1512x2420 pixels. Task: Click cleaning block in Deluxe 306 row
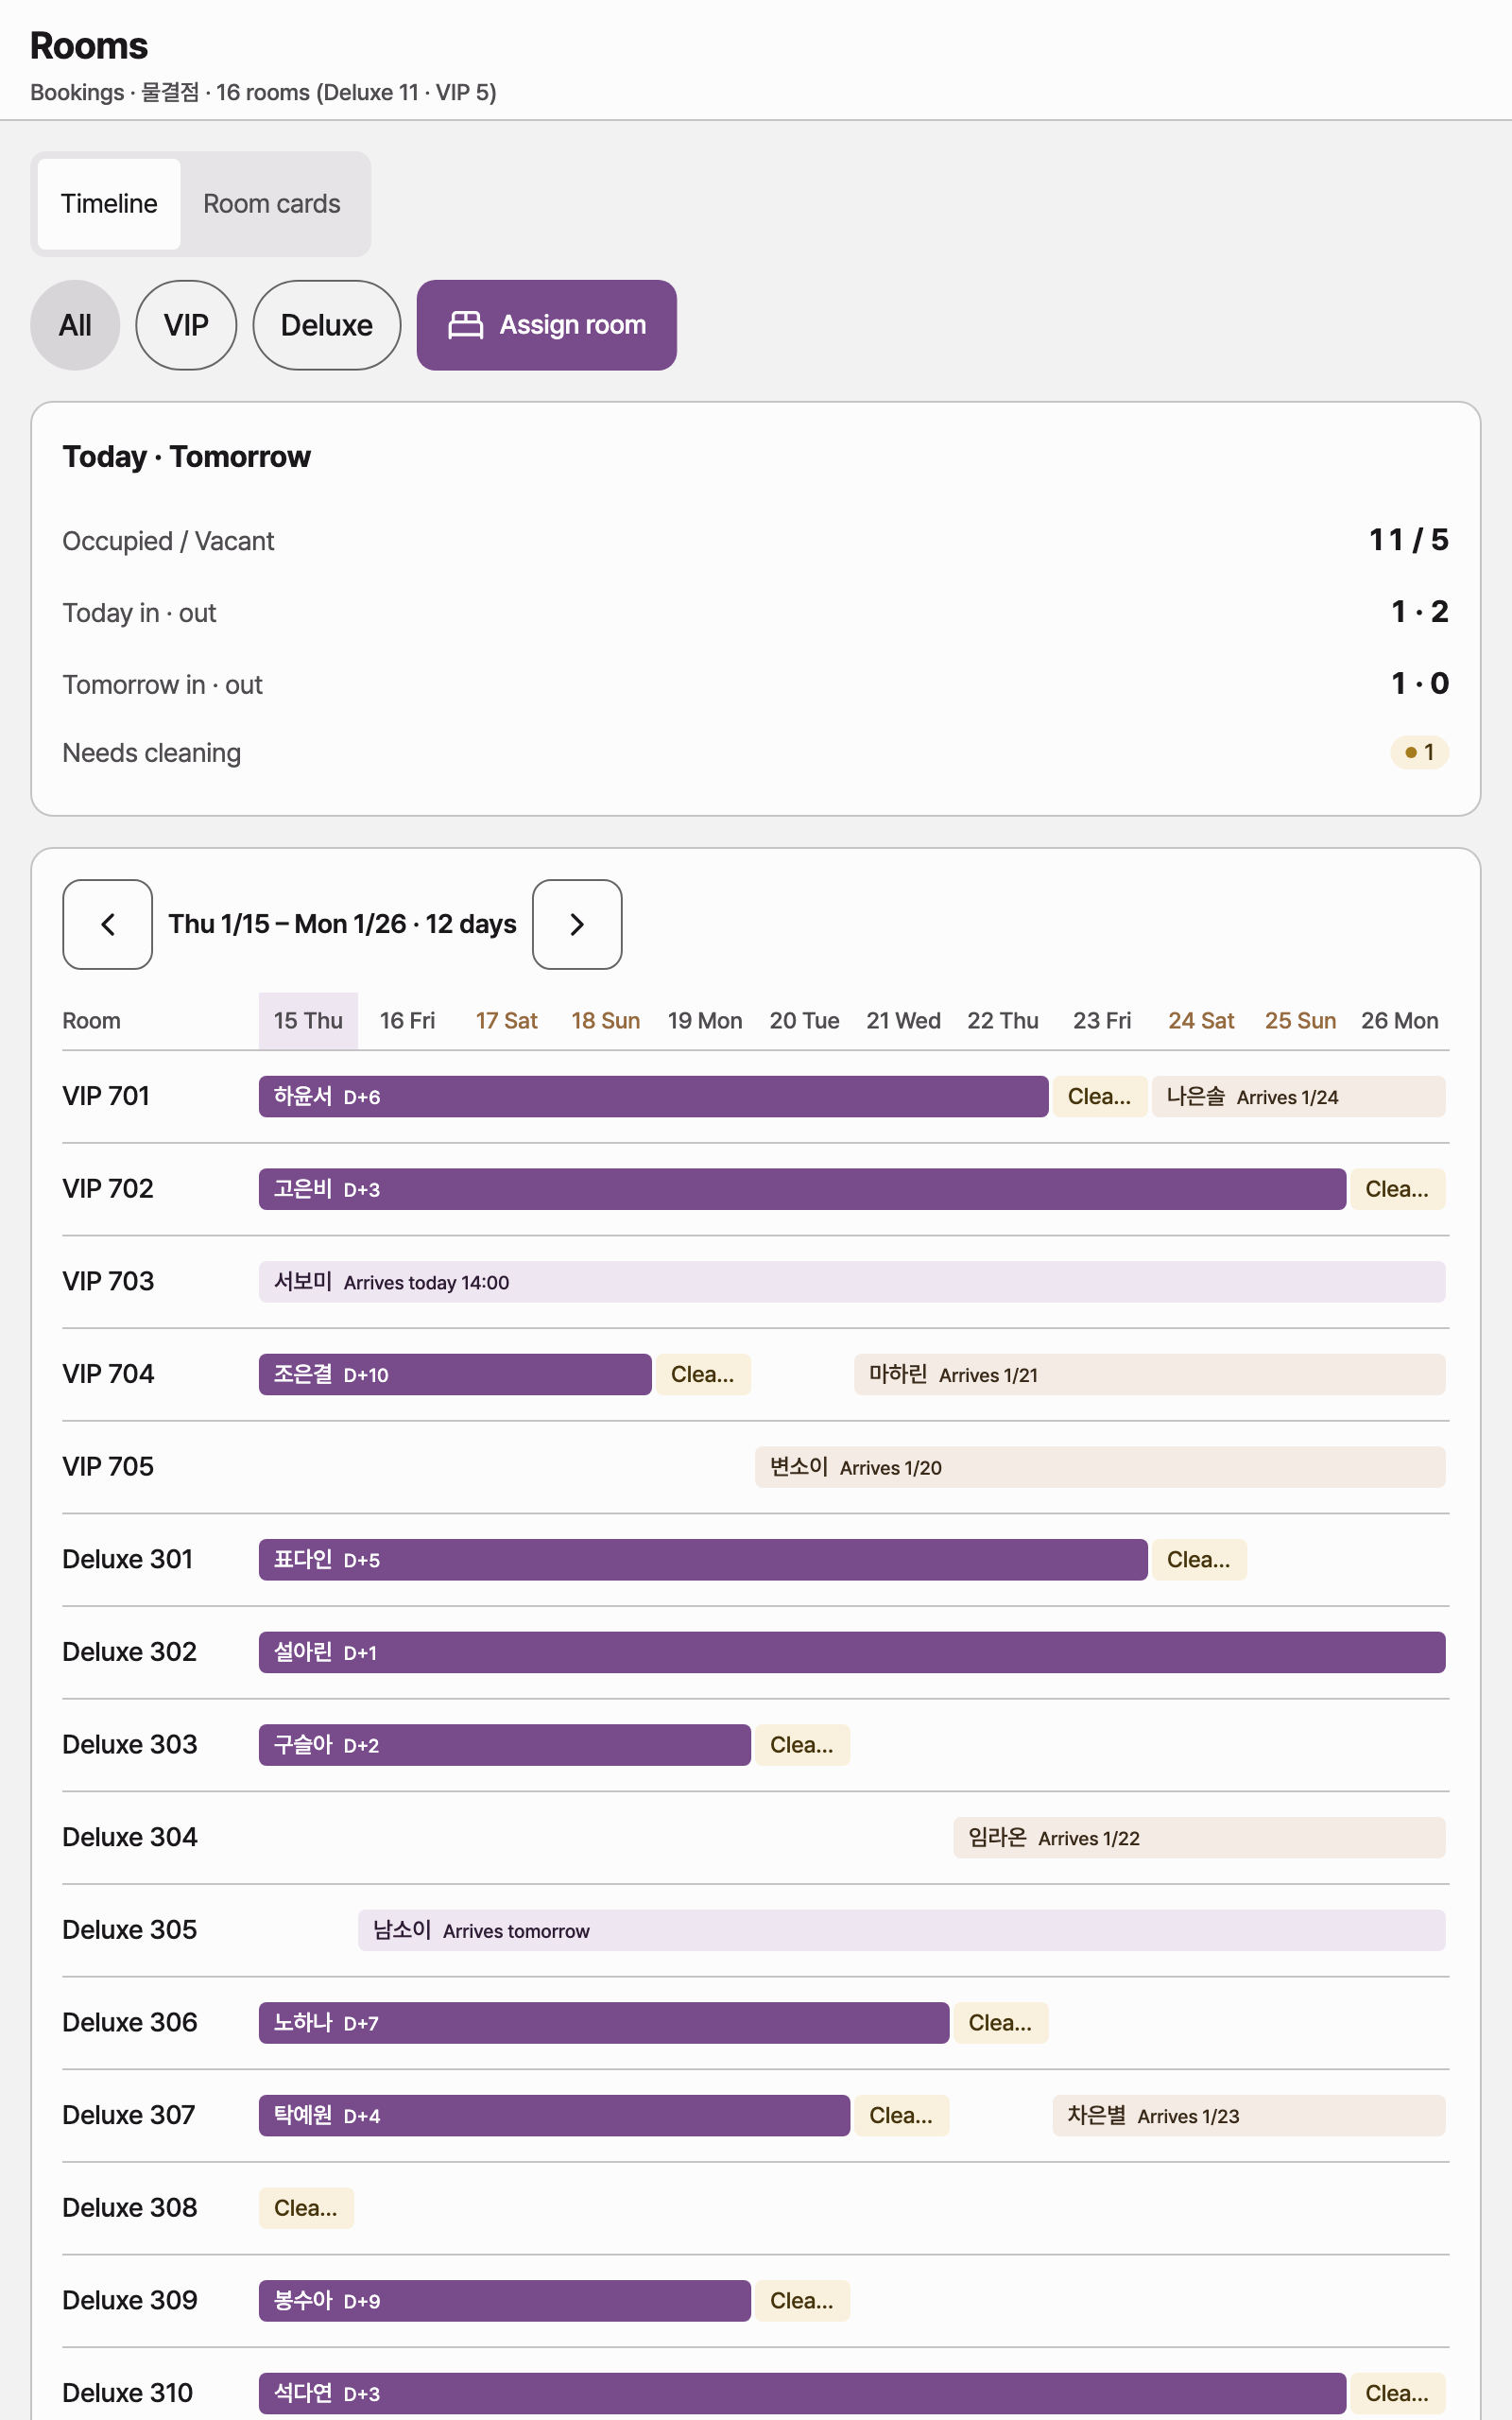click(x=1000, y=2023)
